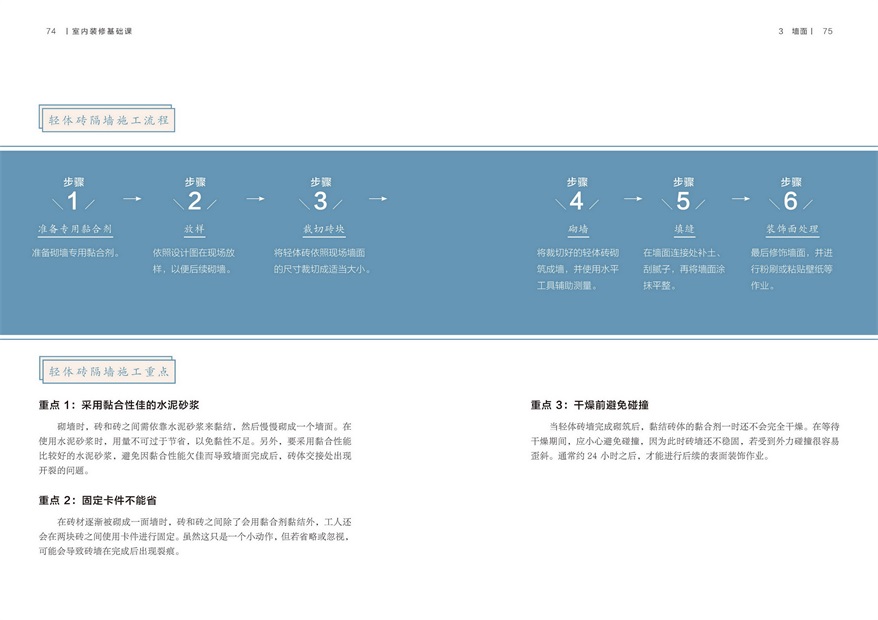Click the 轻体砖隔墙施工重点 section banner
The image size is (878, 620).
[x=109, y=372]
